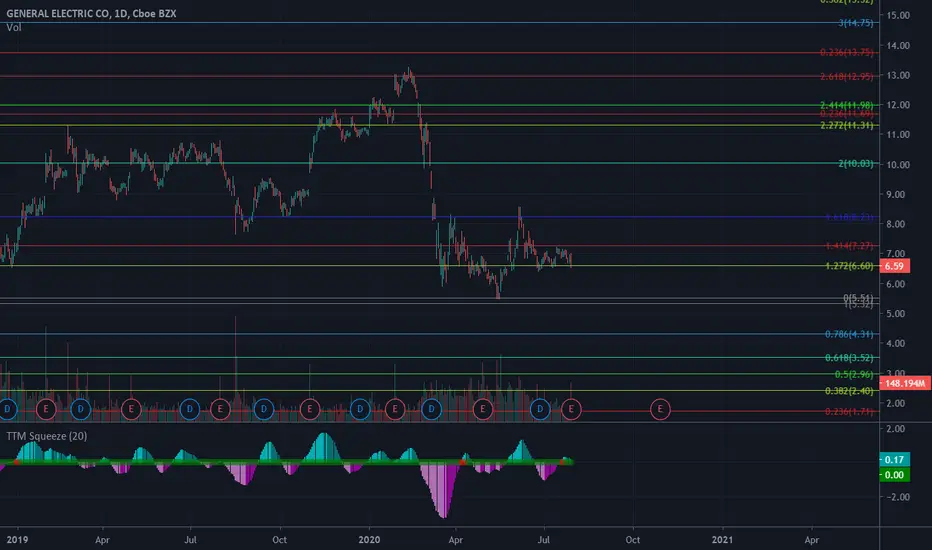Click the 148.194M volume value tag
Image resolution: width=932 pixels, height=550 pixels.
coord(905,383)
